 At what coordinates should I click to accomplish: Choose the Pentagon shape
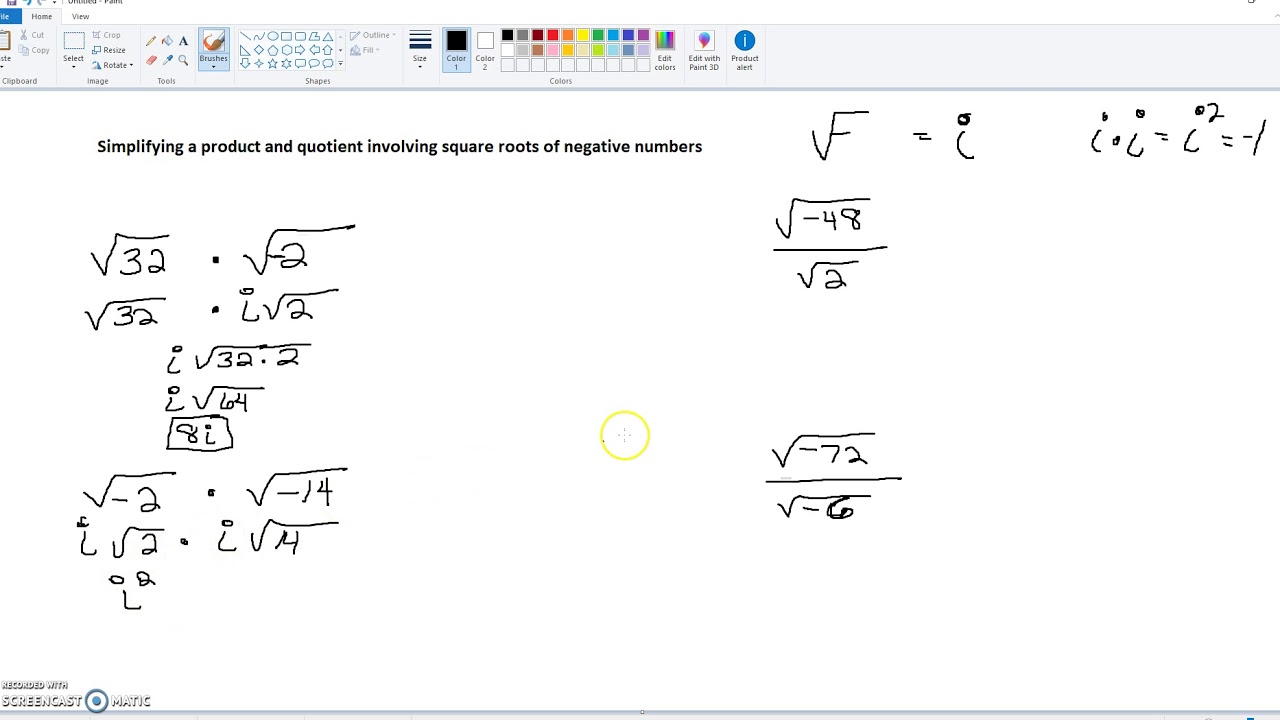(x=273, y=50)
